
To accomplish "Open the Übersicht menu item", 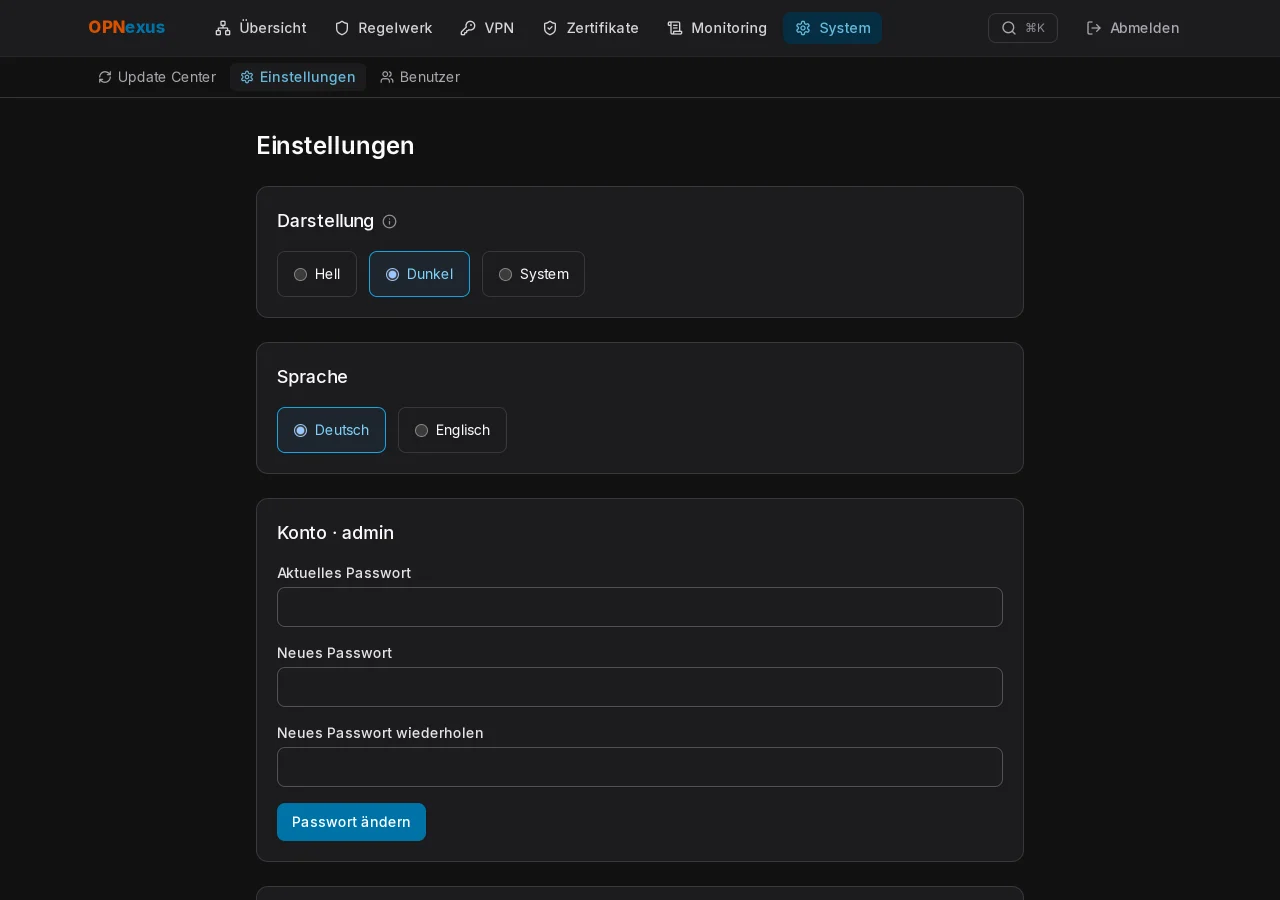I will coord(261,28).
